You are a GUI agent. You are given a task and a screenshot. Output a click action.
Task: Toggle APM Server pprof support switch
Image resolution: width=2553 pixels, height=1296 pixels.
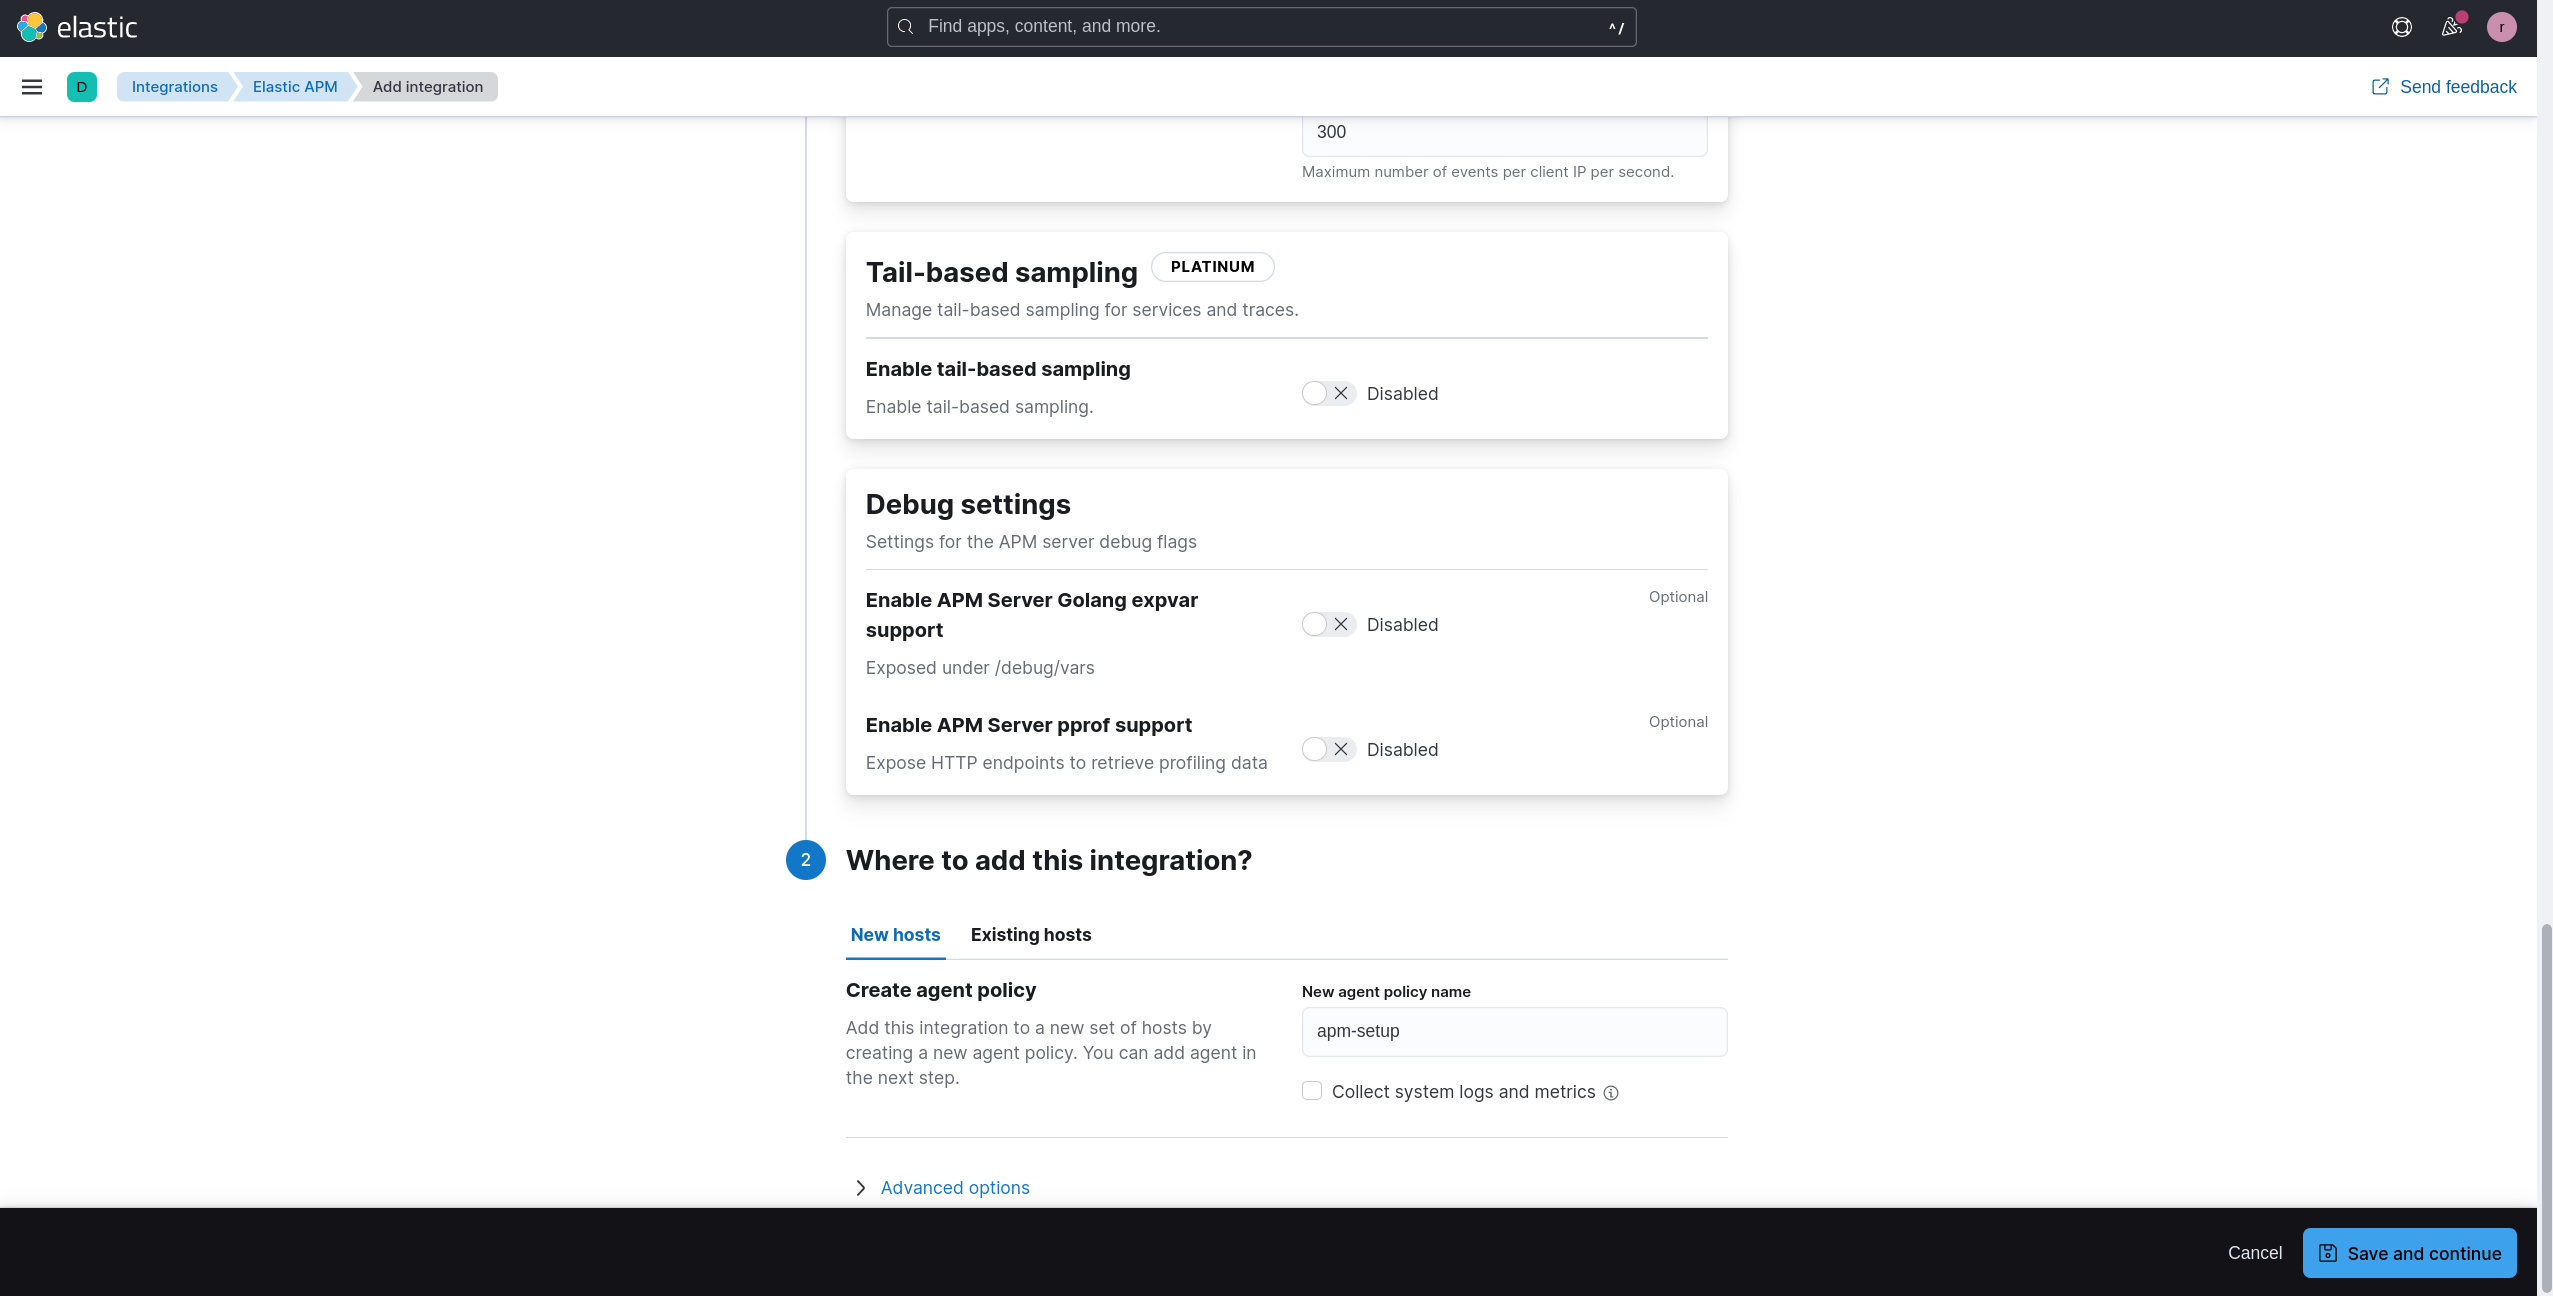tap(1328, 749)
